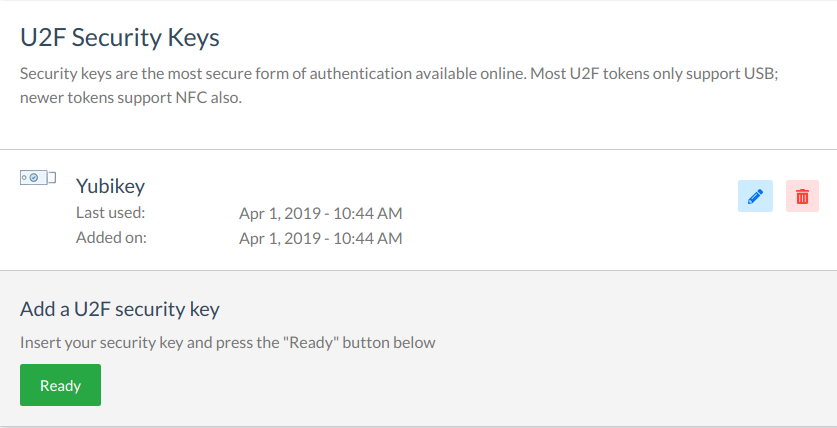Click the "Add a U2F security key" heading
This screenshot has width=837, height=428.
click(x=120, y=308)
